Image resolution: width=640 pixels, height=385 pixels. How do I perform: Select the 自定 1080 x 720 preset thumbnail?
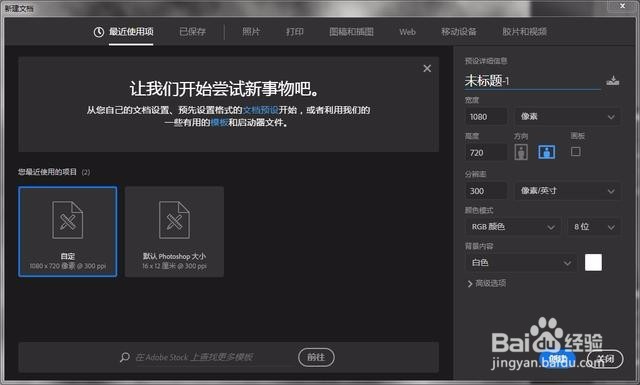(68, 231)
